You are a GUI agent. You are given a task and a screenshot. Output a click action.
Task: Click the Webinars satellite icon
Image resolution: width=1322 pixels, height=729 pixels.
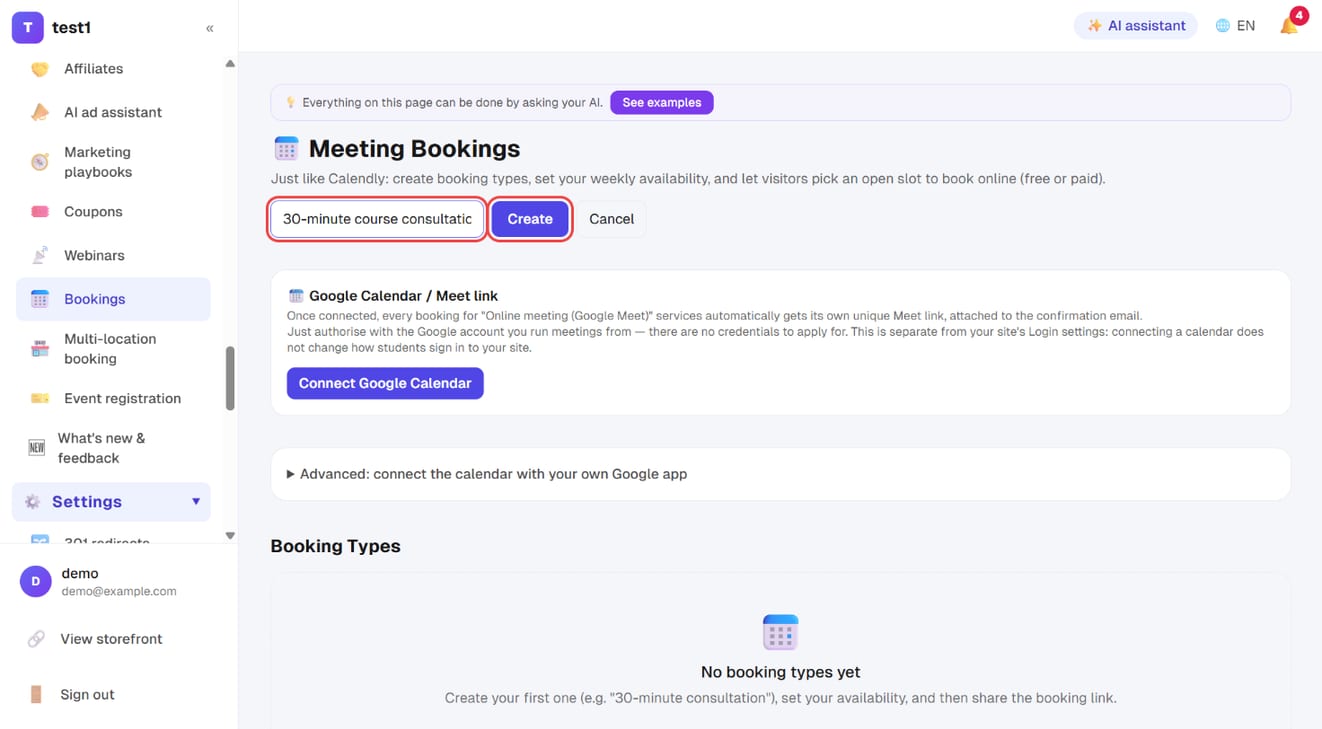tap(40, 255)
